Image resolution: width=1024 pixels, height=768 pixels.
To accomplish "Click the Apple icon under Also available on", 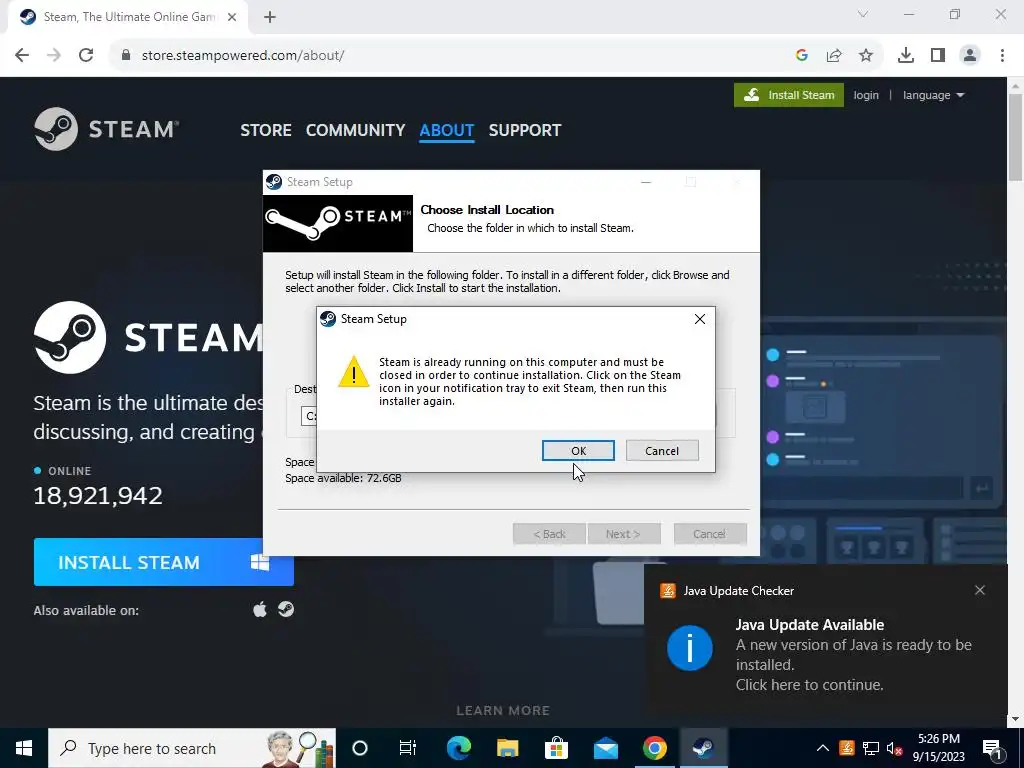I will click(260, 609).
